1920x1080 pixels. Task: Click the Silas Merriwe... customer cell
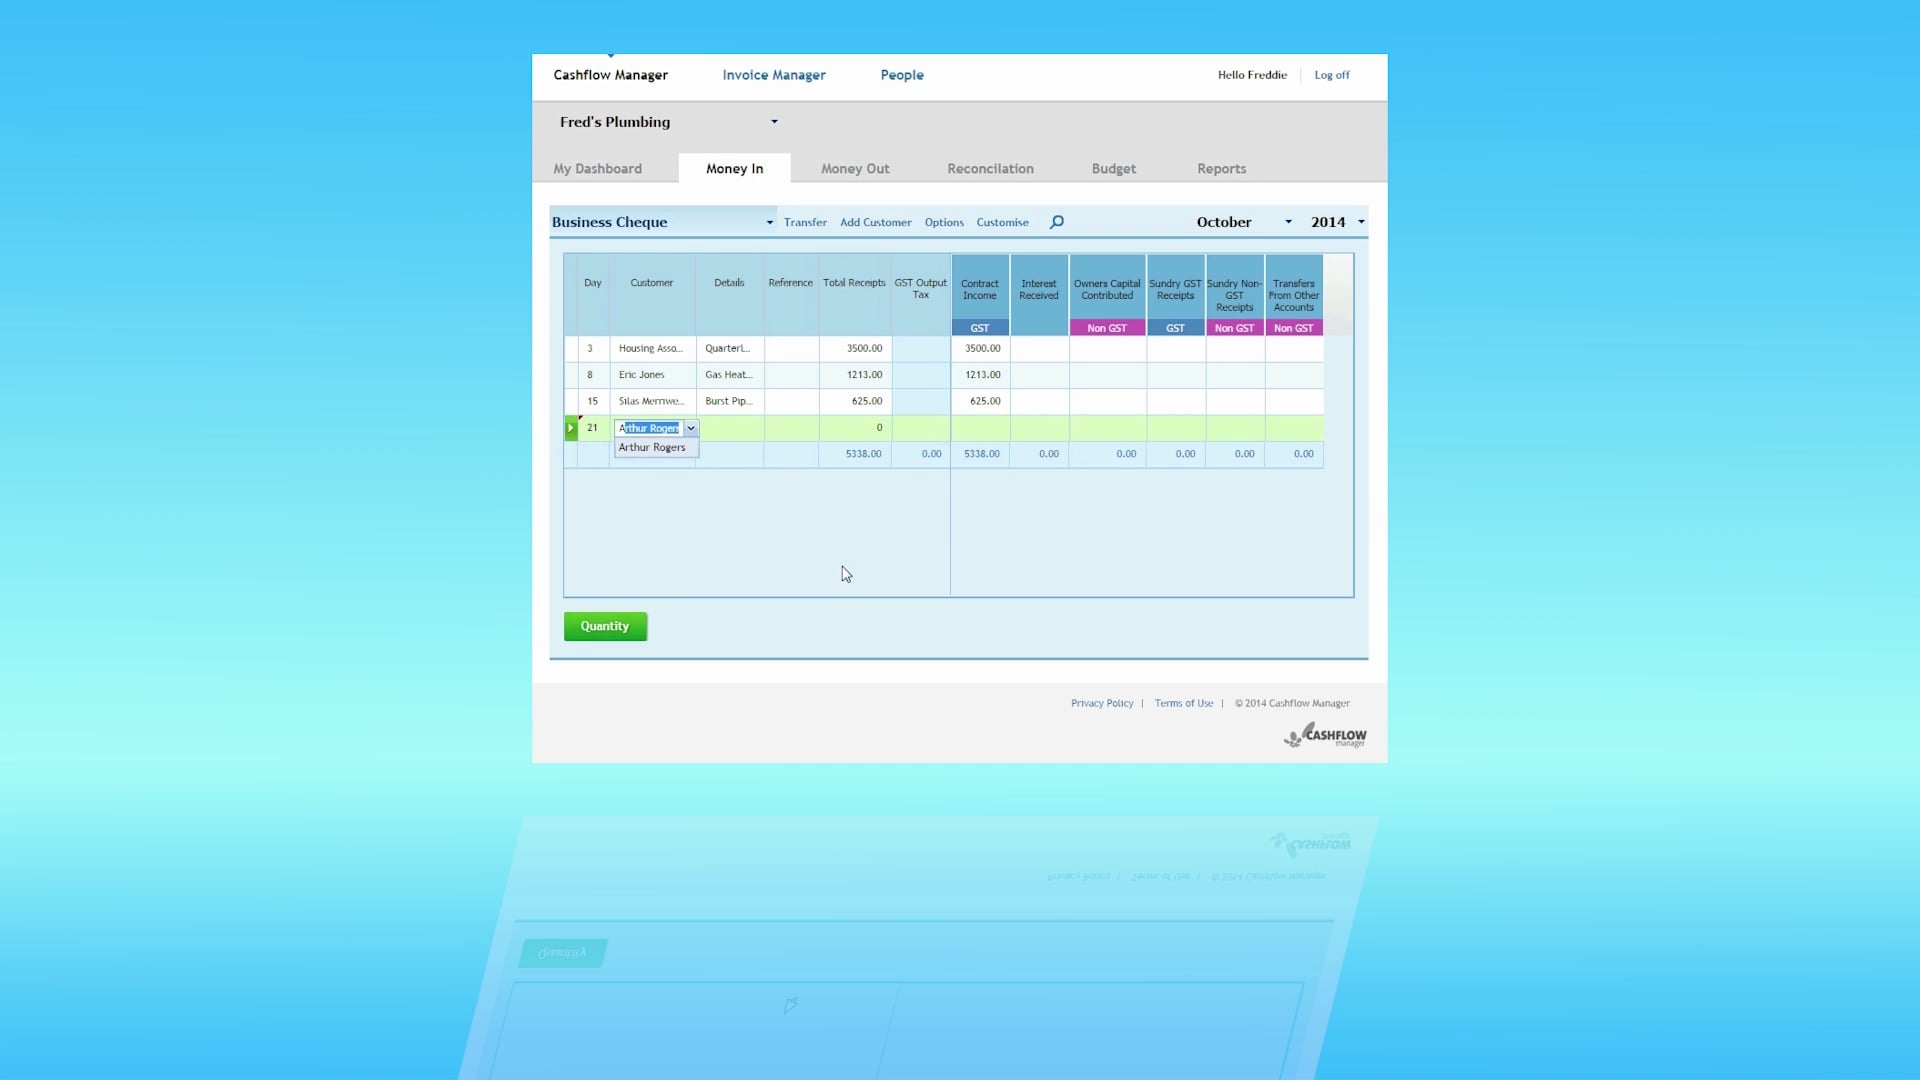(653, 401)
